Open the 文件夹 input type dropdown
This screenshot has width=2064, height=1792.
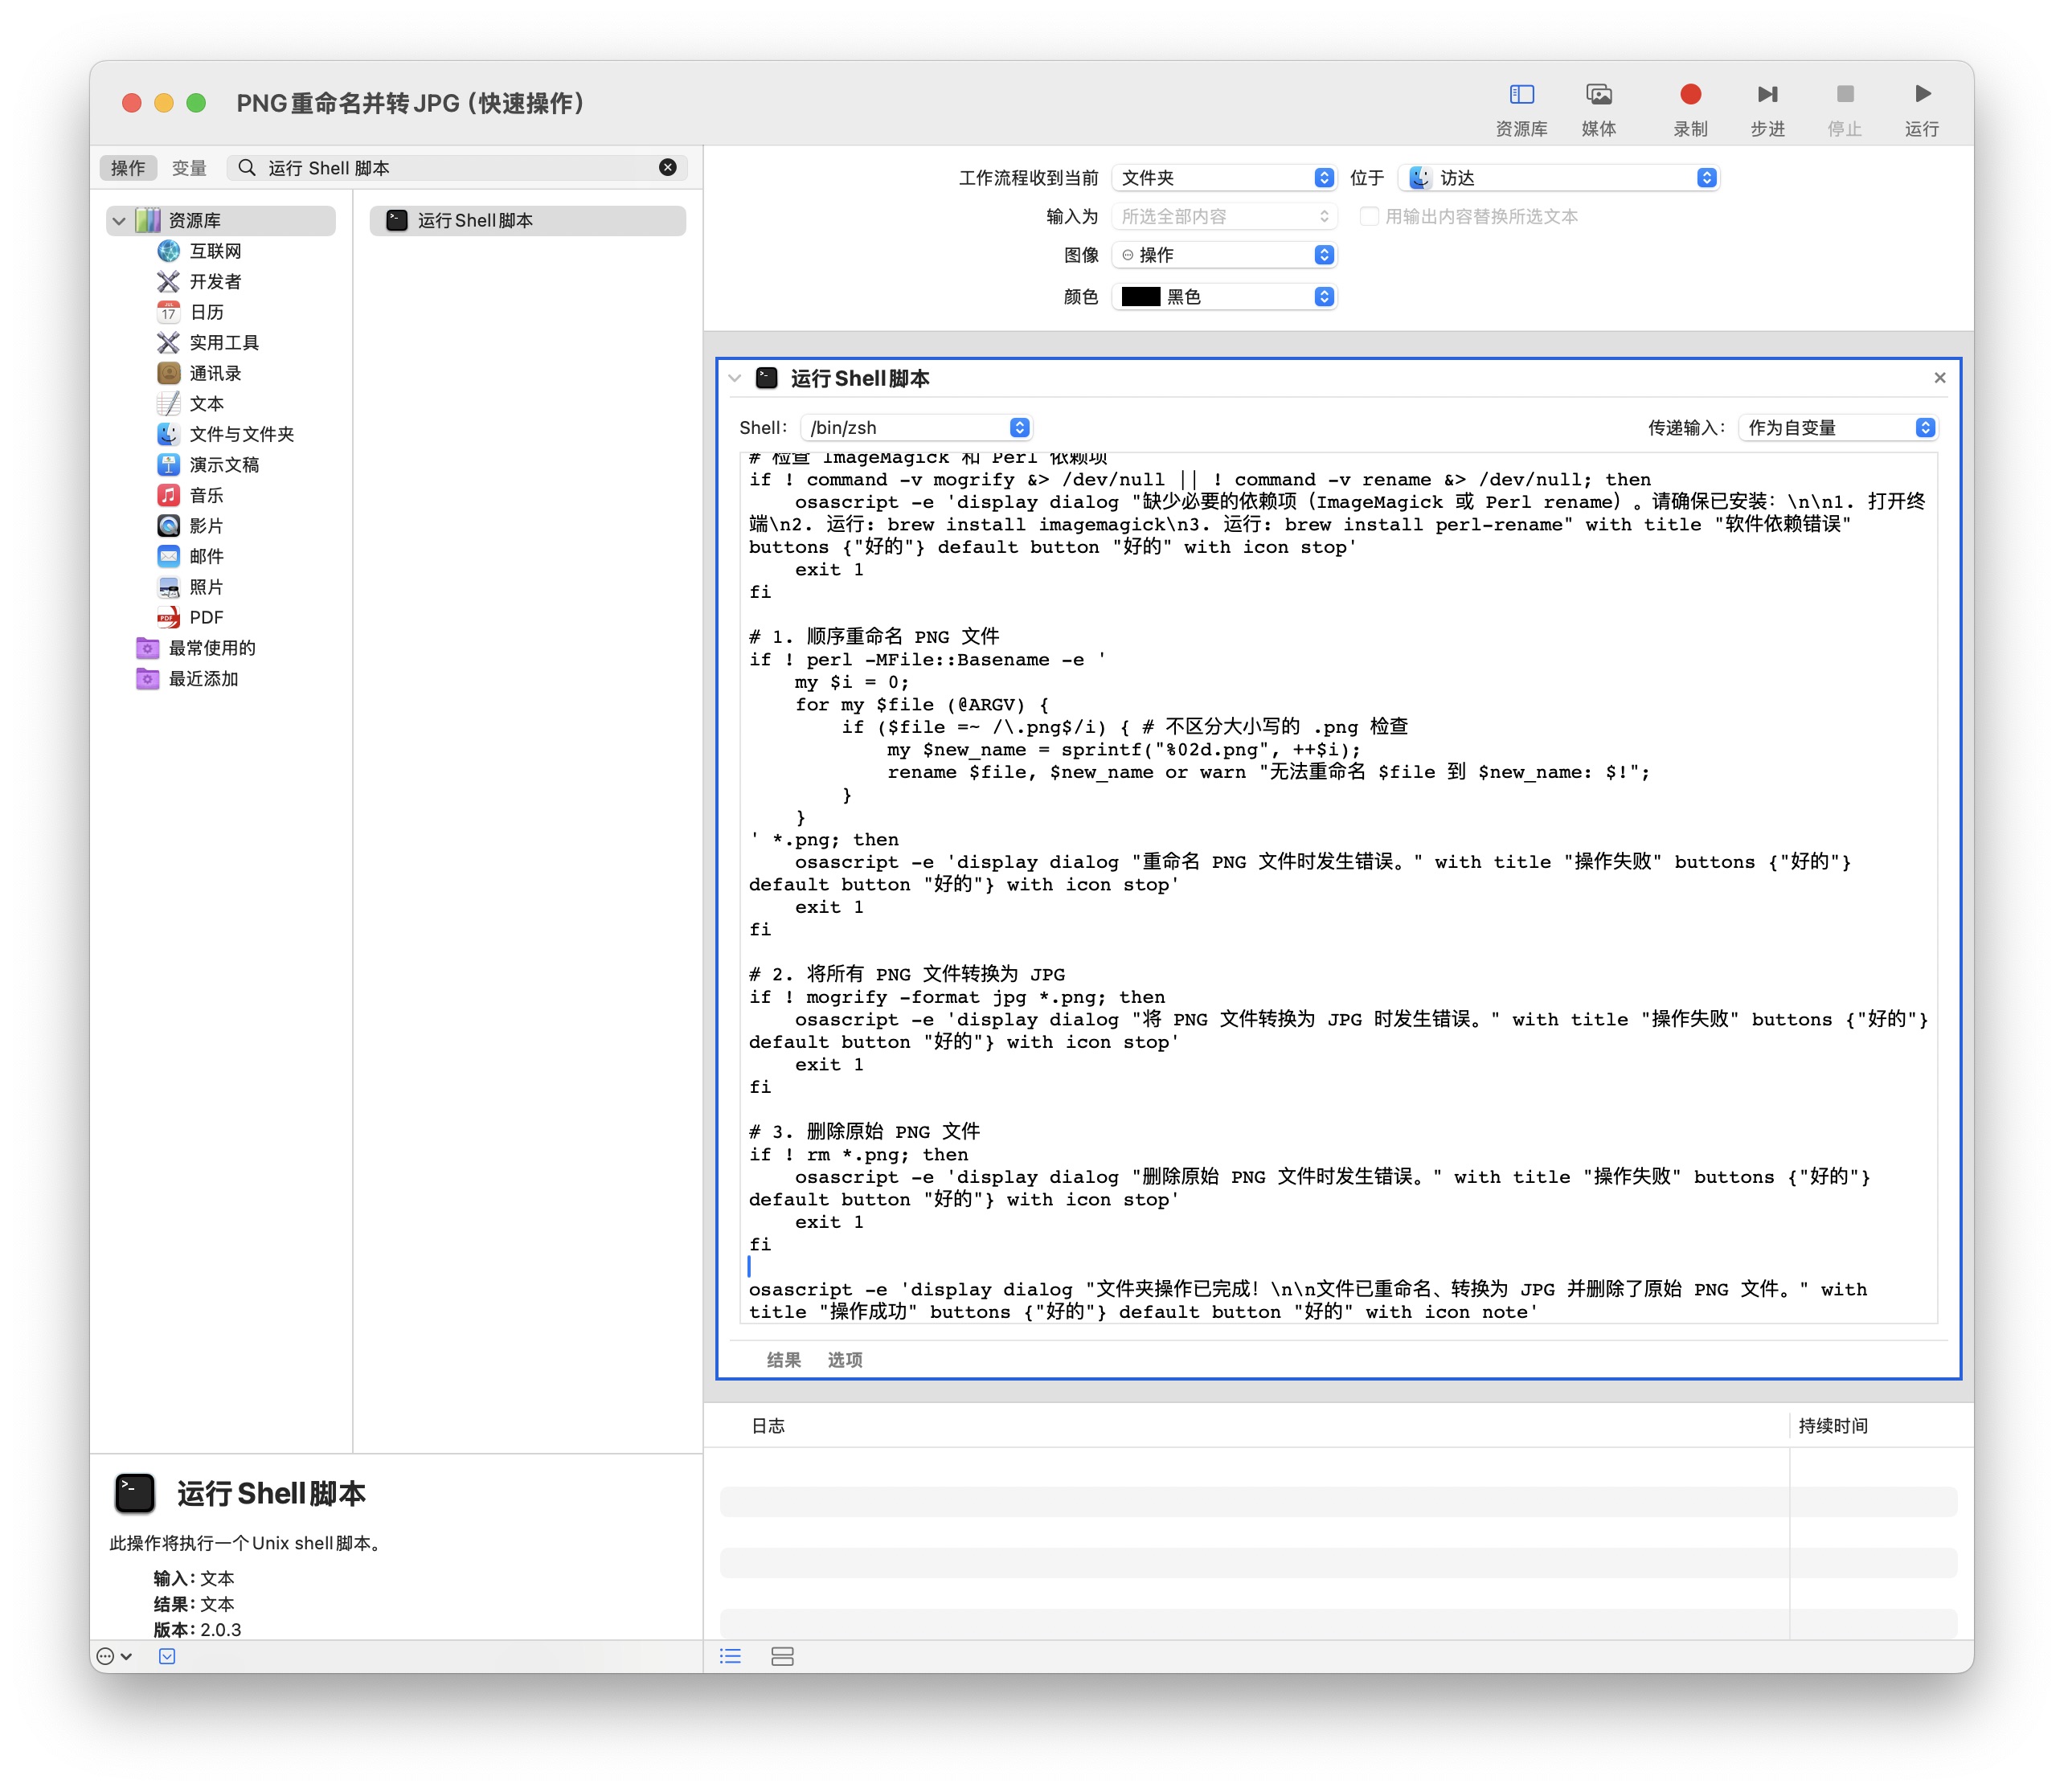(1224, 177)
